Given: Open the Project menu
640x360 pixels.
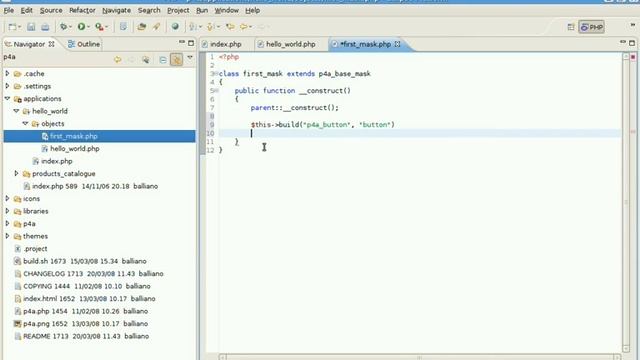Looking at the screenshot, I should click(x=178, y=10).
